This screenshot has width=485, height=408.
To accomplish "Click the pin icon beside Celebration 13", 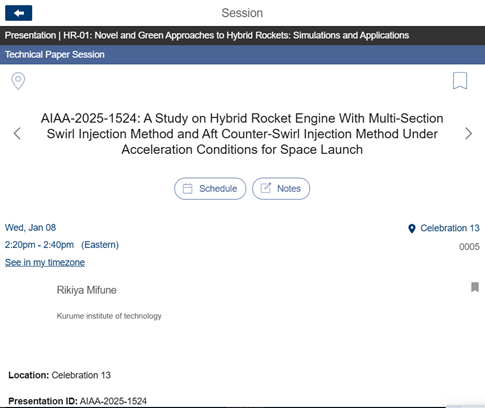I will coord(412,229).
